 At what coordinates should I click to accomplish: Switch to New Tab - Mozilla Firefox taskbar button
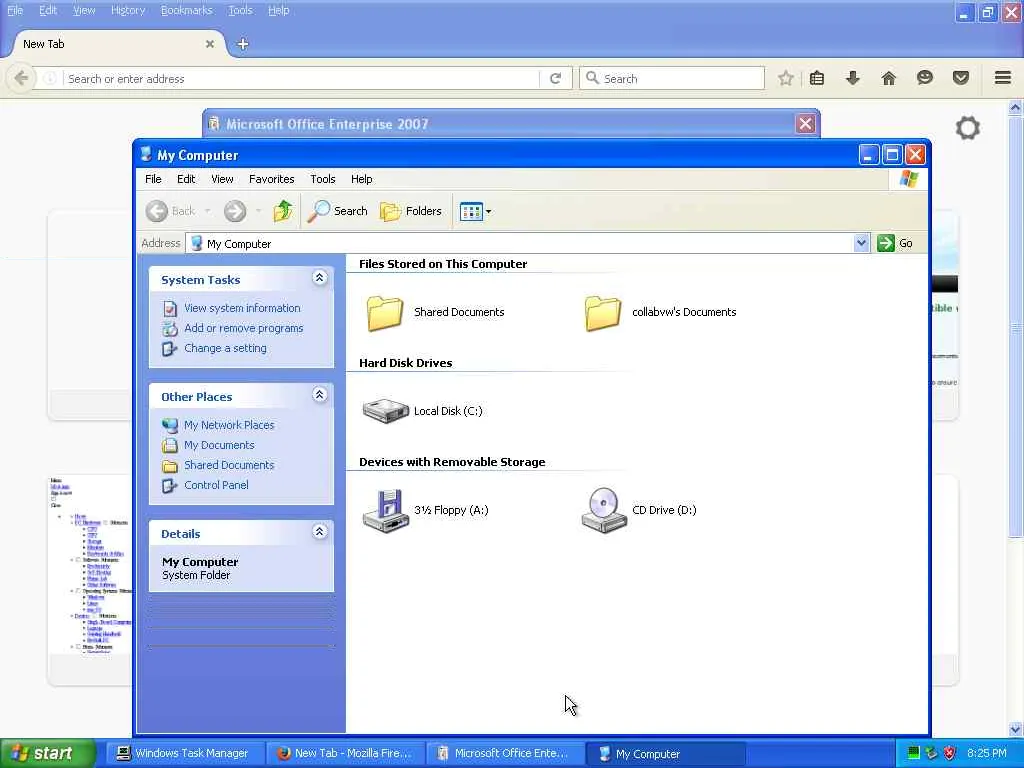coord(345,754)
